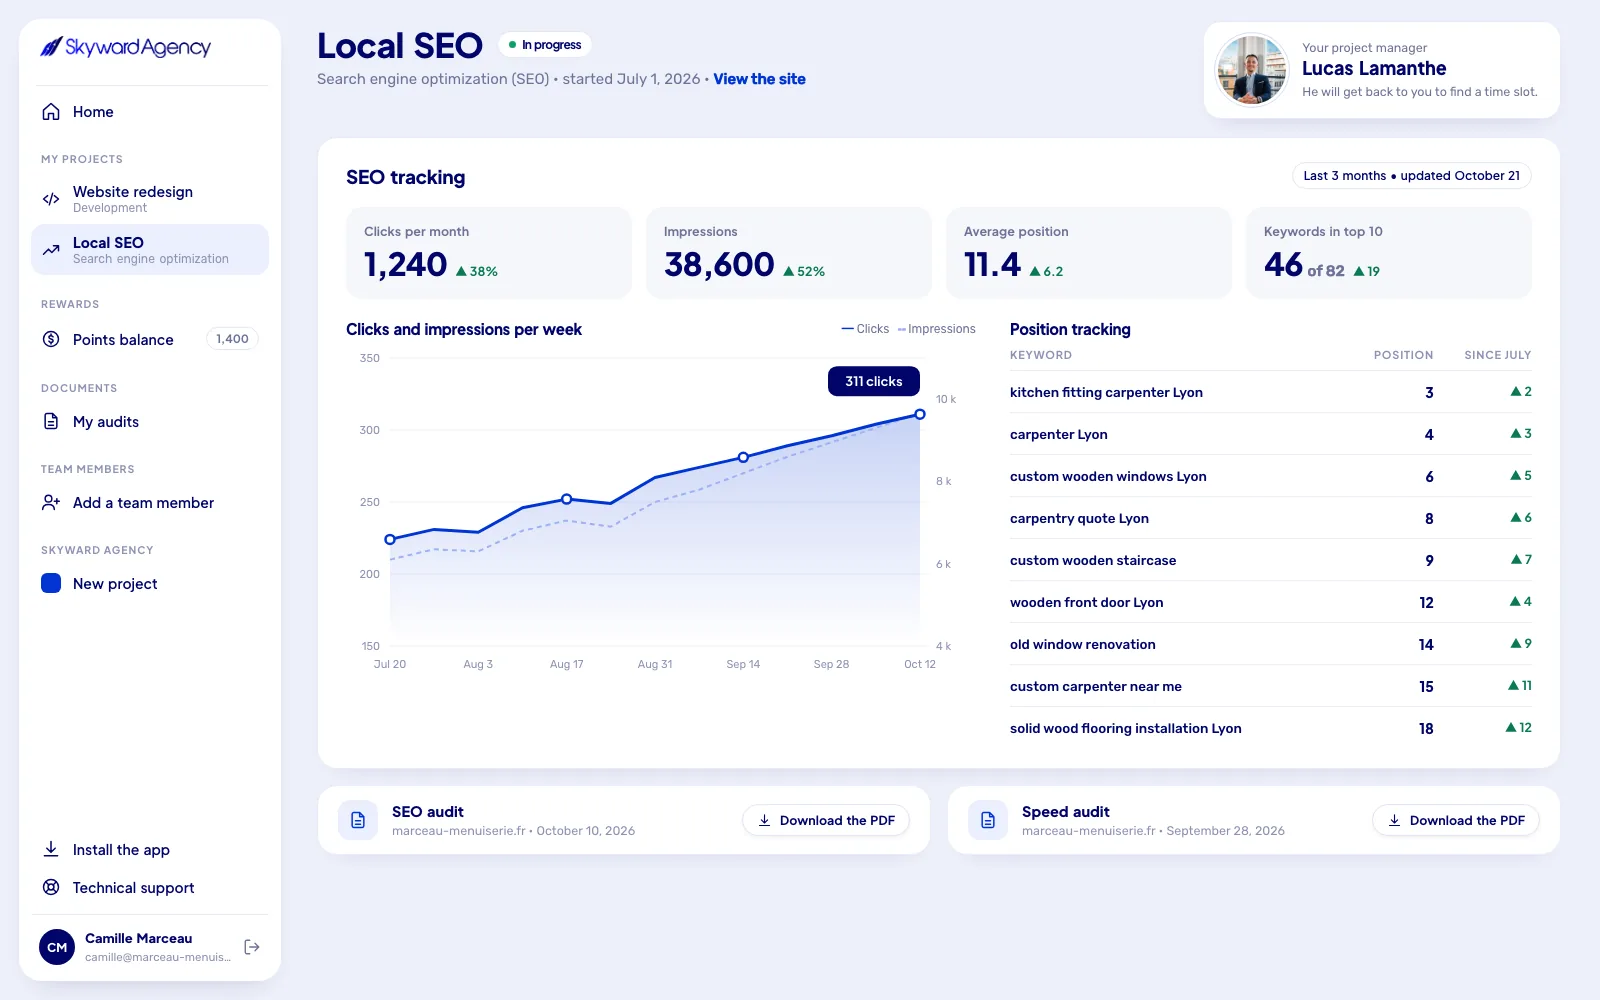Toggle the Clicks series in chart legend
The image size is (1600, 1000).
point(866,329)
